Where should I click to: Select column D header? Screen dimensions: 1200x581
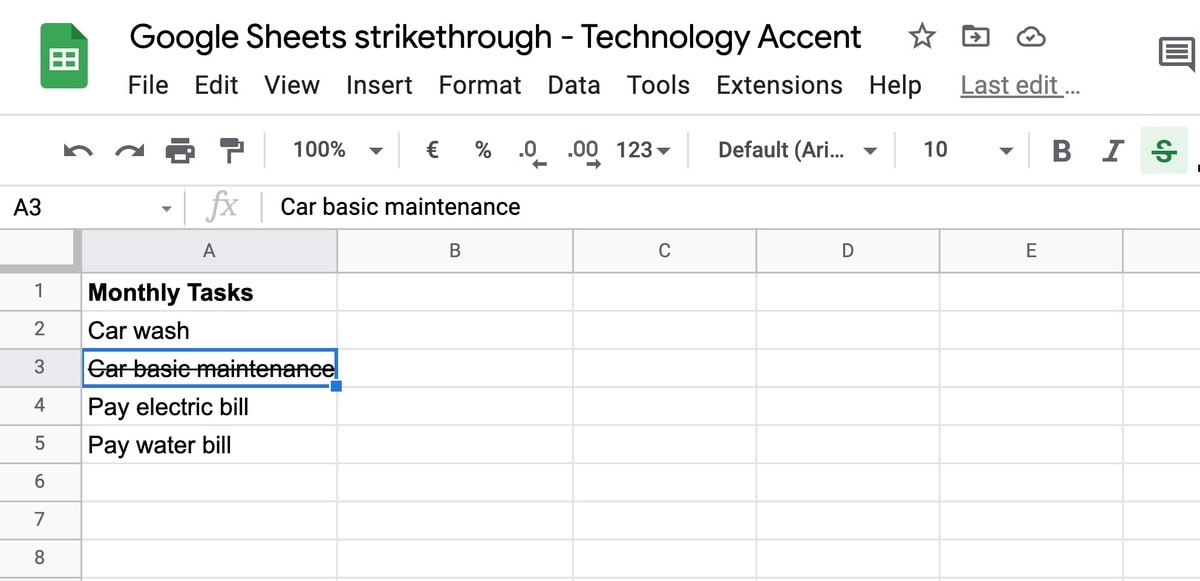coord(848,251)
